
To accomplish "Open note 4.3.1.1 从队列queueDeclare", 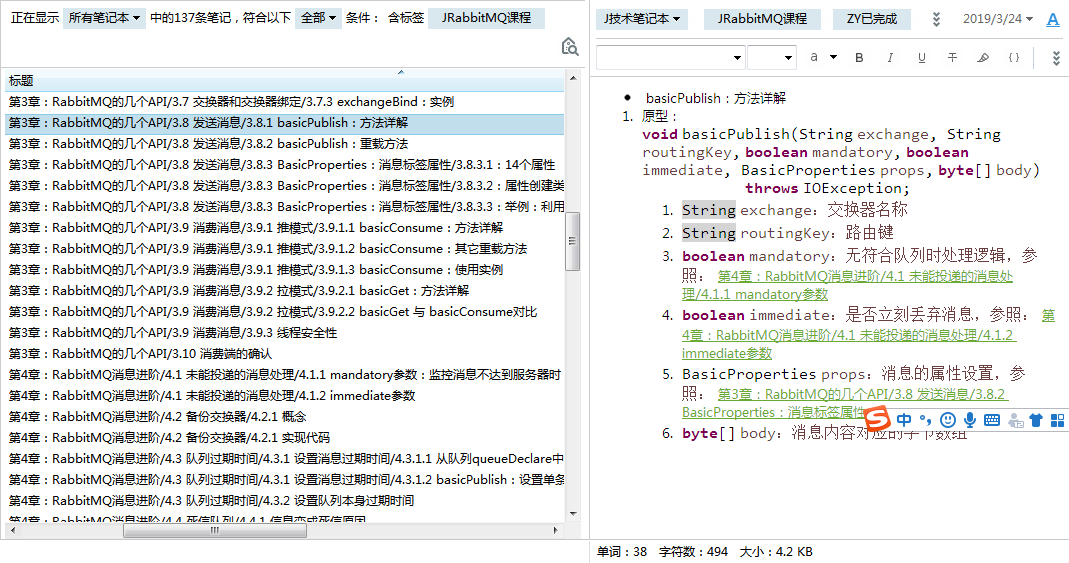I will tap(284, 459).
